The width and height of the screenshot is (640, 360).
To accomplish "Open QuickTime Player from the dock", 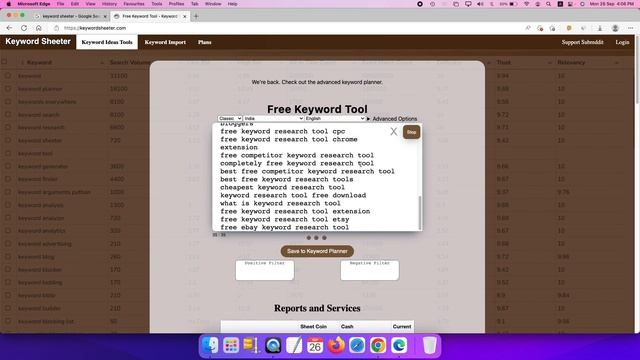I will 273,345.
